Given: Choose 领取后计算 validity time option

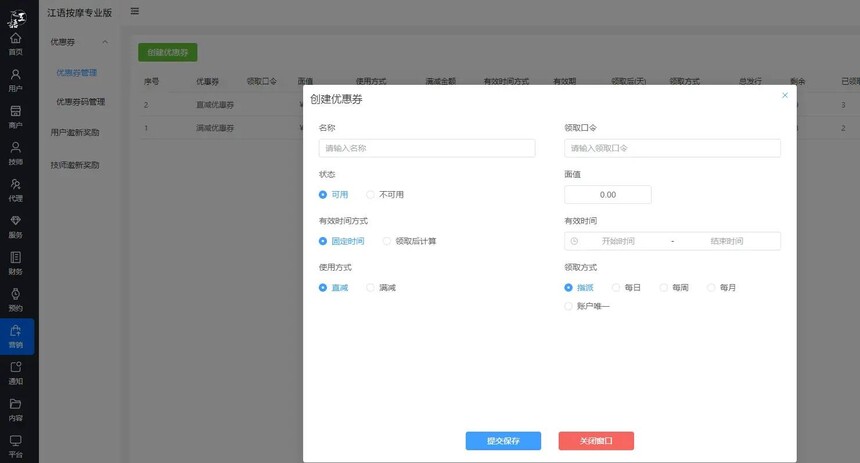Looking at the screenshot, I should 387,241.
